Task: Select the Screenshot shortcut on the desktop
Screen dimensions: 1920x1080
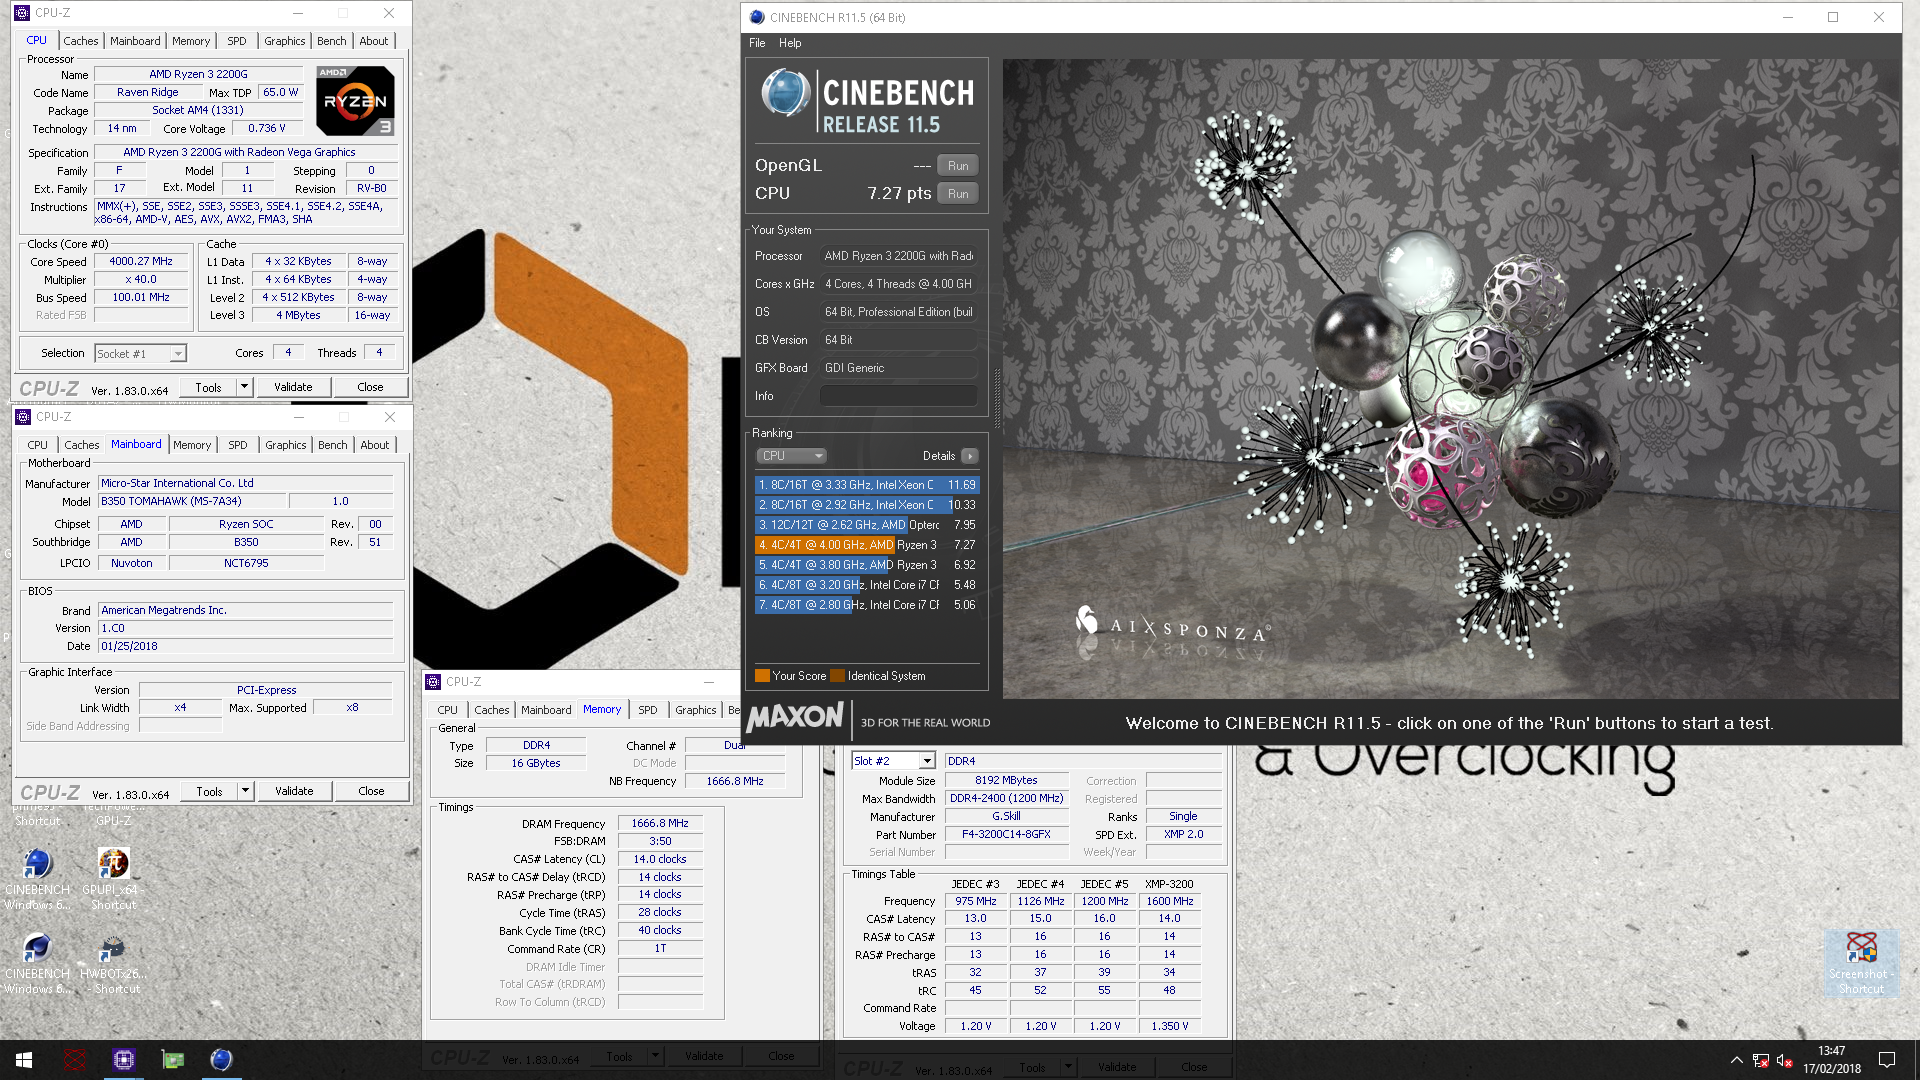Action: coord(1860,962)
